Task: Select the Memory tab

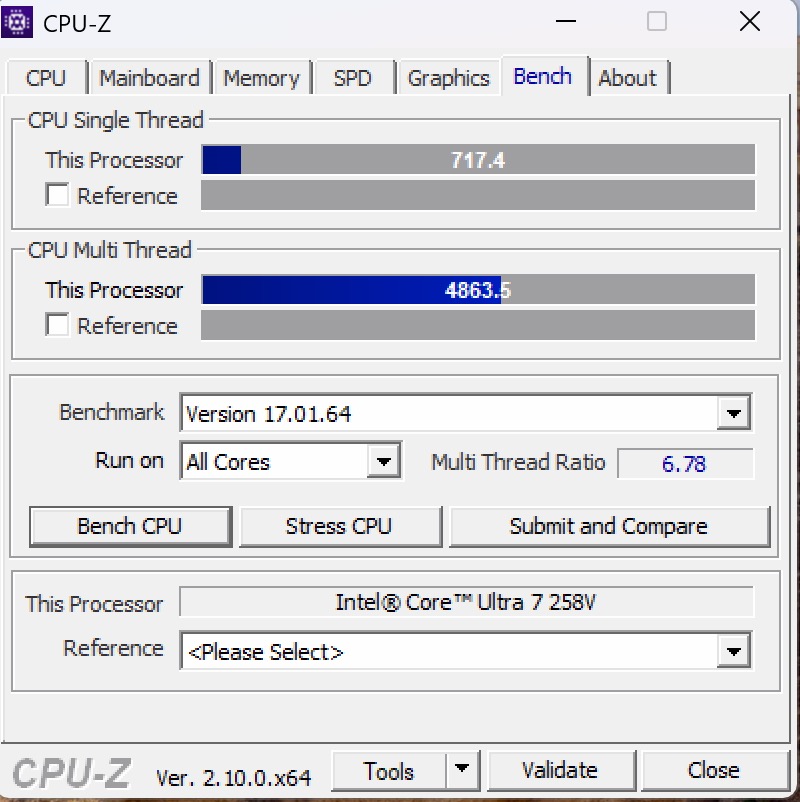Action: tap(262, 78)
